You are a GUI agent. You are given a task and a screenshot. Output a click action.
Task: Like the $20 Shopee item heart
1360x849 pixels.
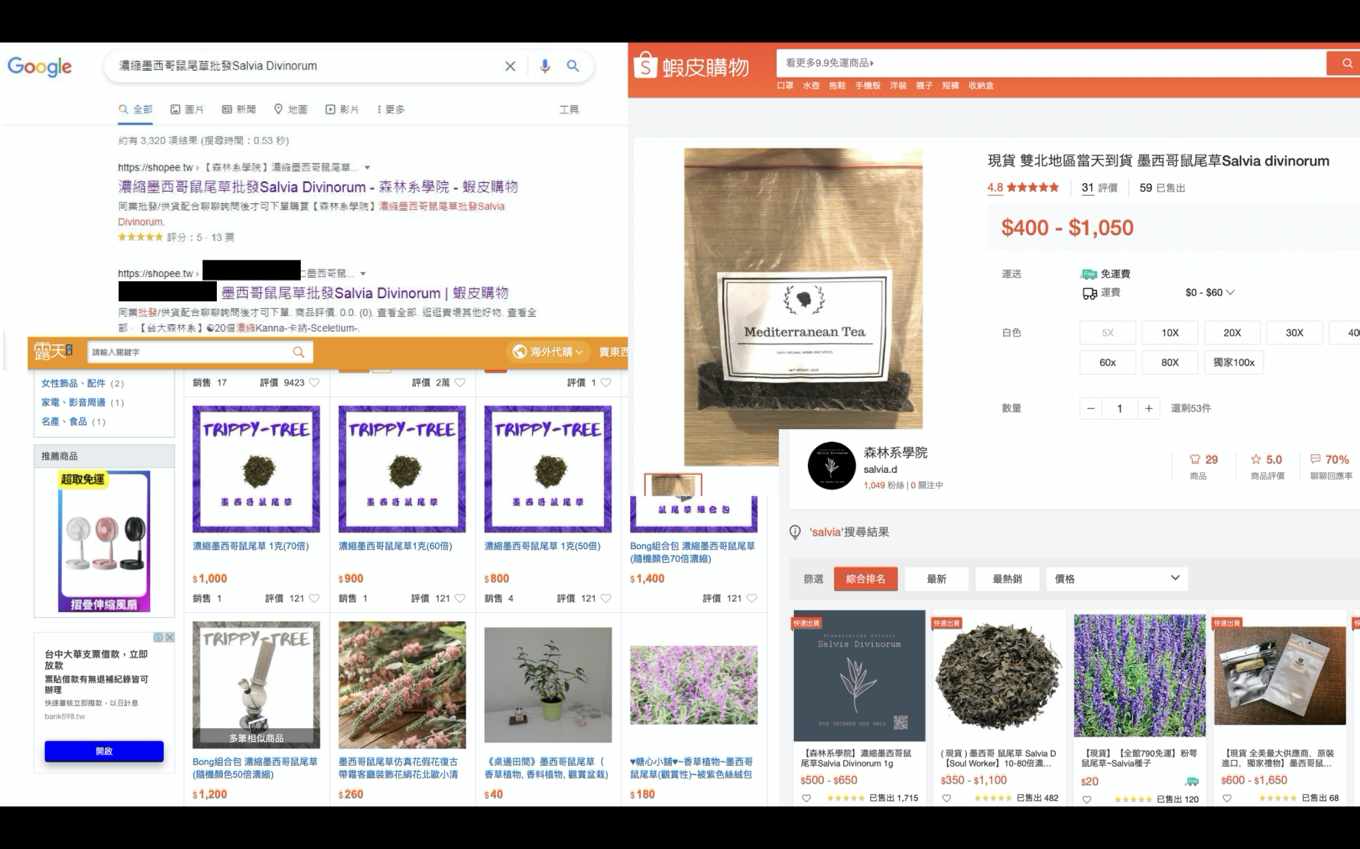[x=1087, y=799]
